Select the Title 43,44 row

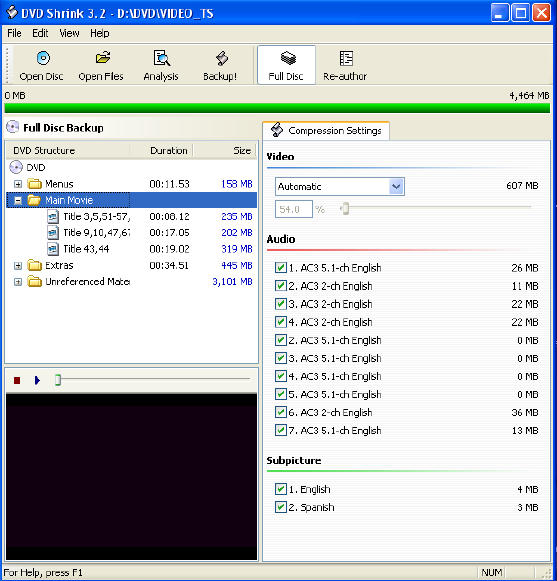[x=132, y=249]
